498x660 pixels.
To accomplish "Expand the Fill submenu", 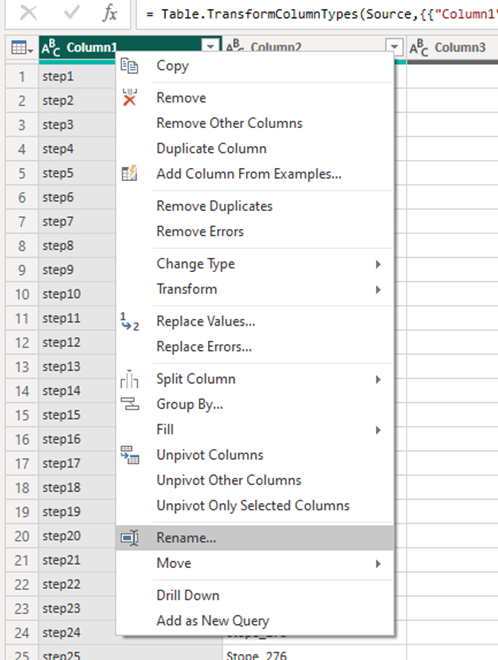I will (x=378, y=430).
